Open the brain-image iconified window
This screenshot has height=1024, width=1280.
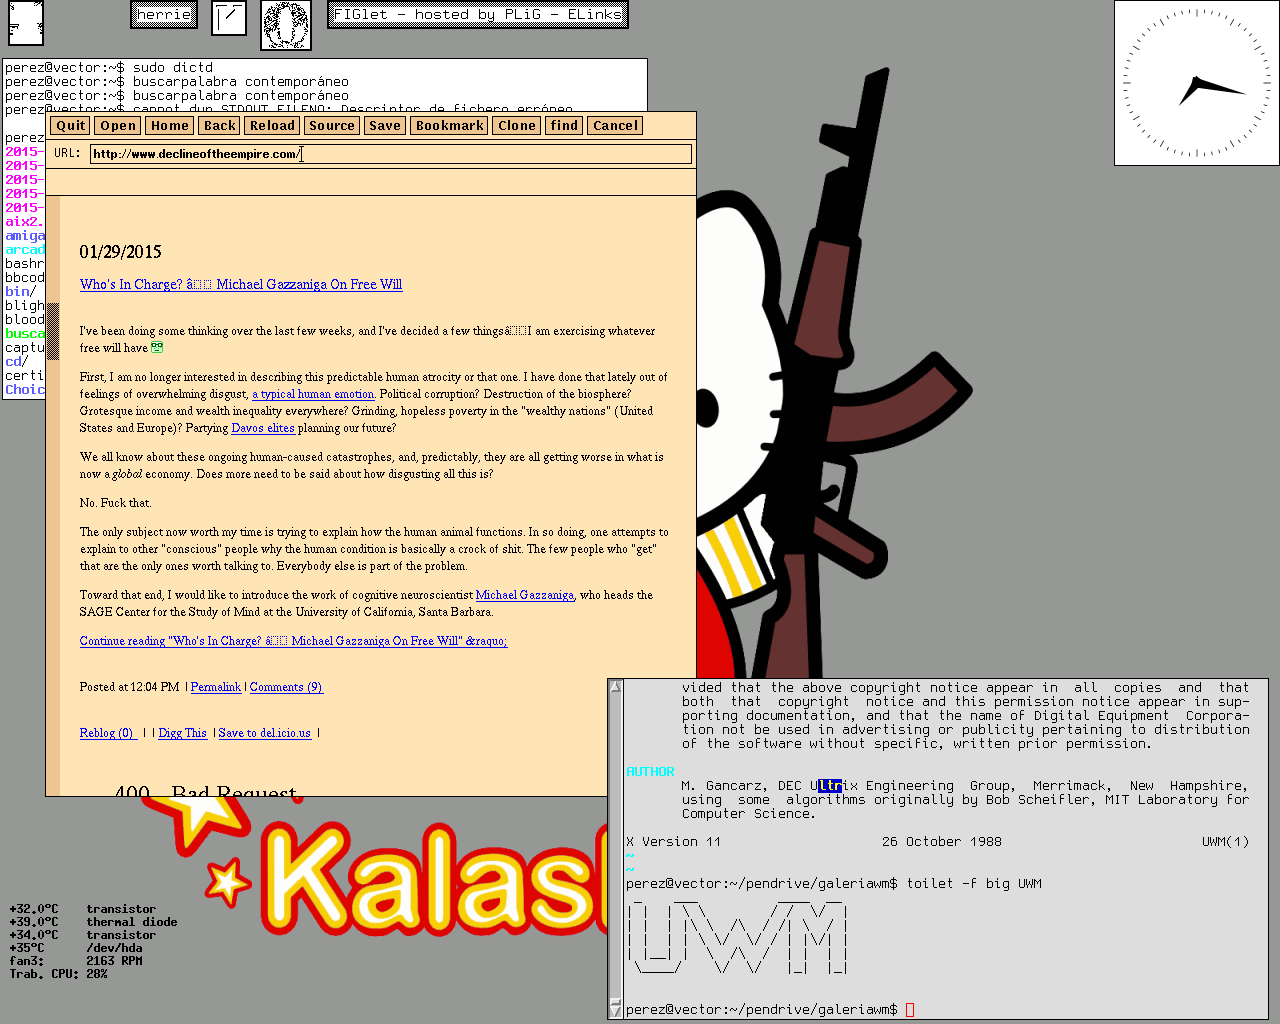pos(286,25)
